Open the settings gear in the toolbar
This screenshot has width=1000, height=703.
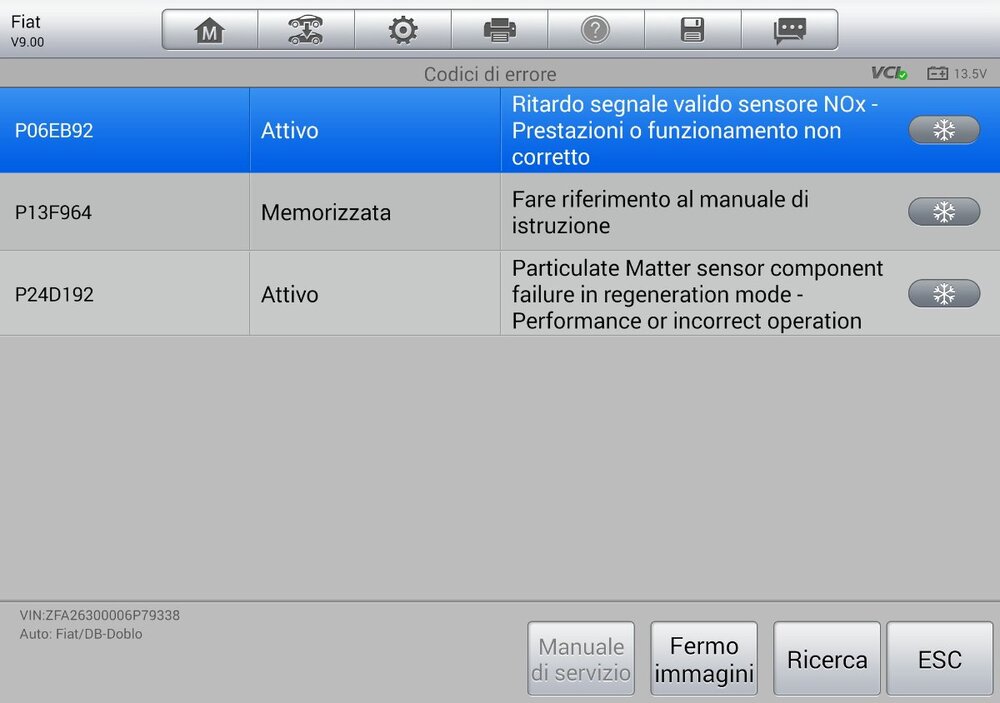pos(402,31)
